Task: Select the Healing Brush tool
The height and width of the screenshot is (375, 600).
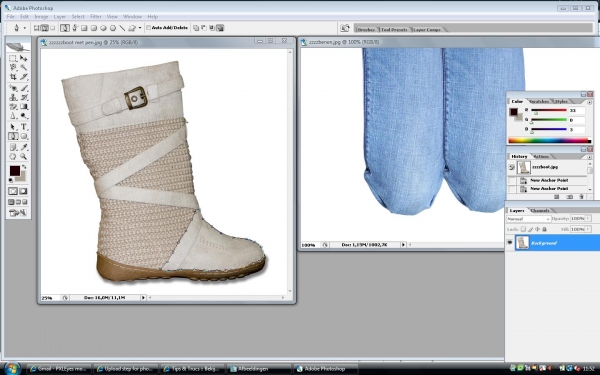Action: (13, 88)
